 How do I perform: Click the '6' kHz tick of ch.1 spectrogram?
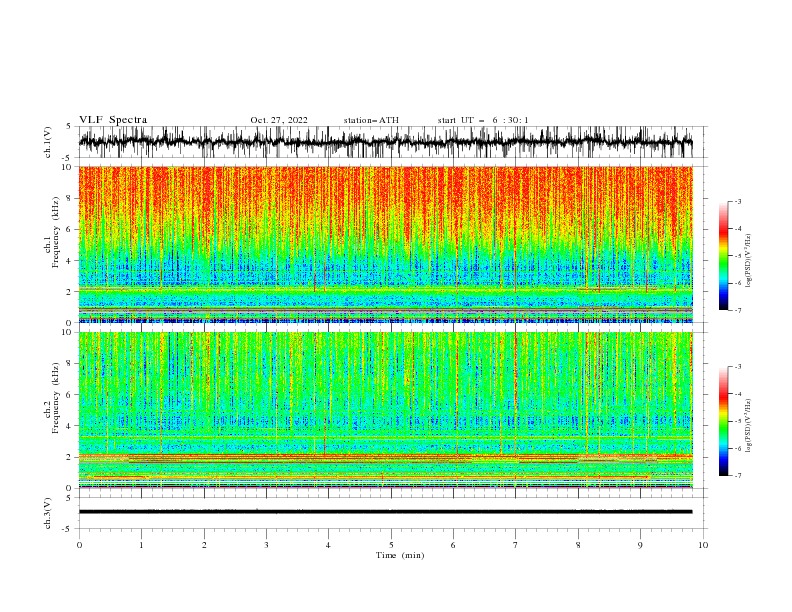pos(71,229)
